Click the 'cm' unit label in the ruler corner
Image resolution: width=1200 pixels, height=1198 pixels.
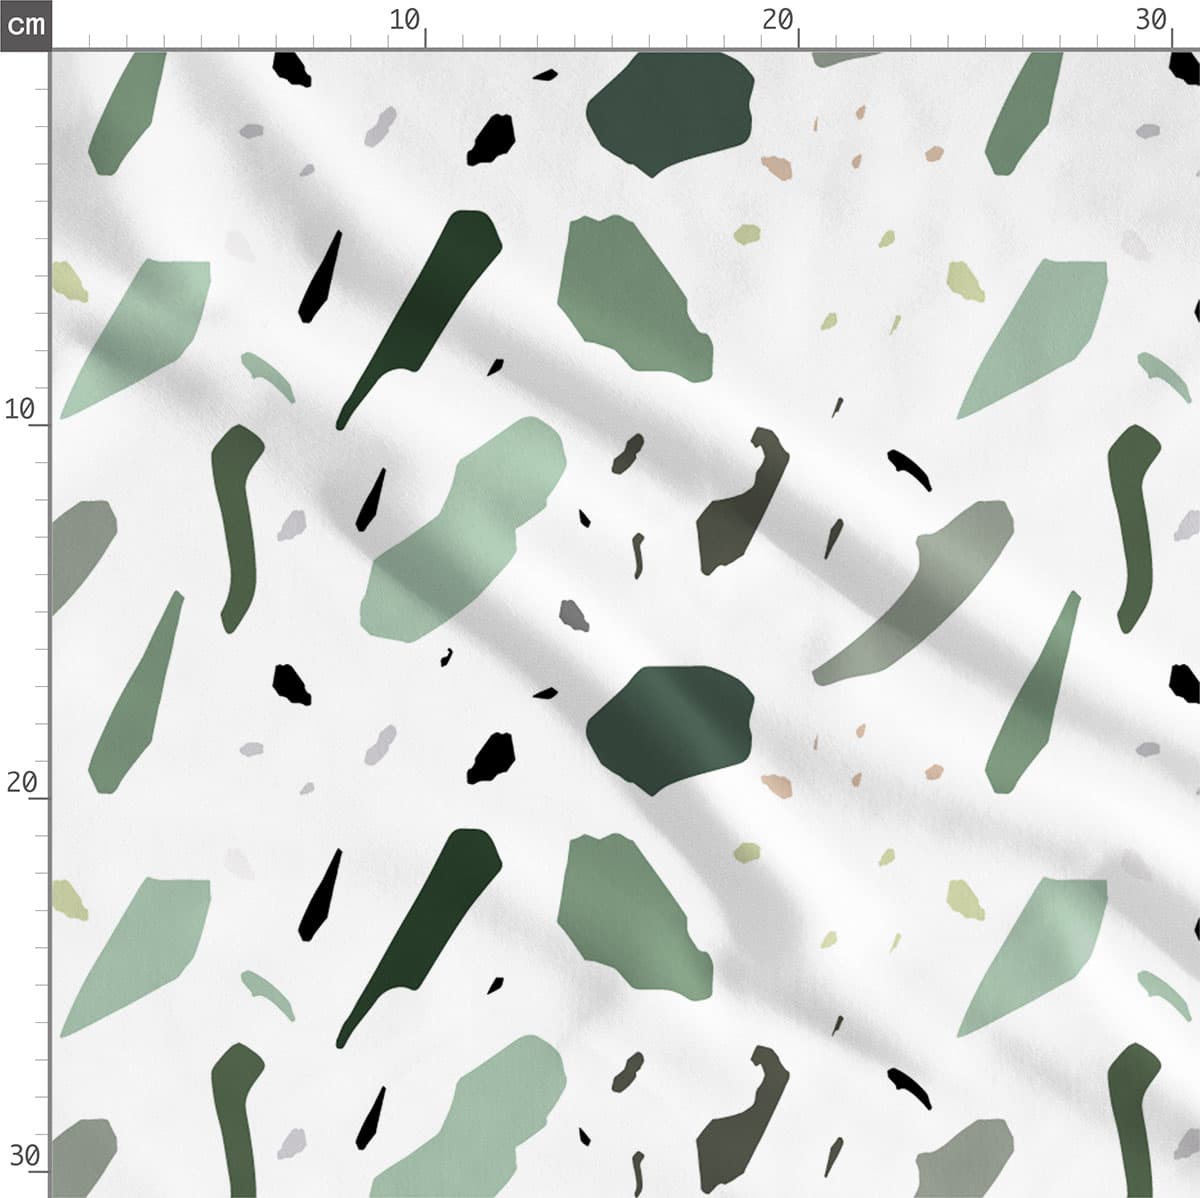point(25,24)
